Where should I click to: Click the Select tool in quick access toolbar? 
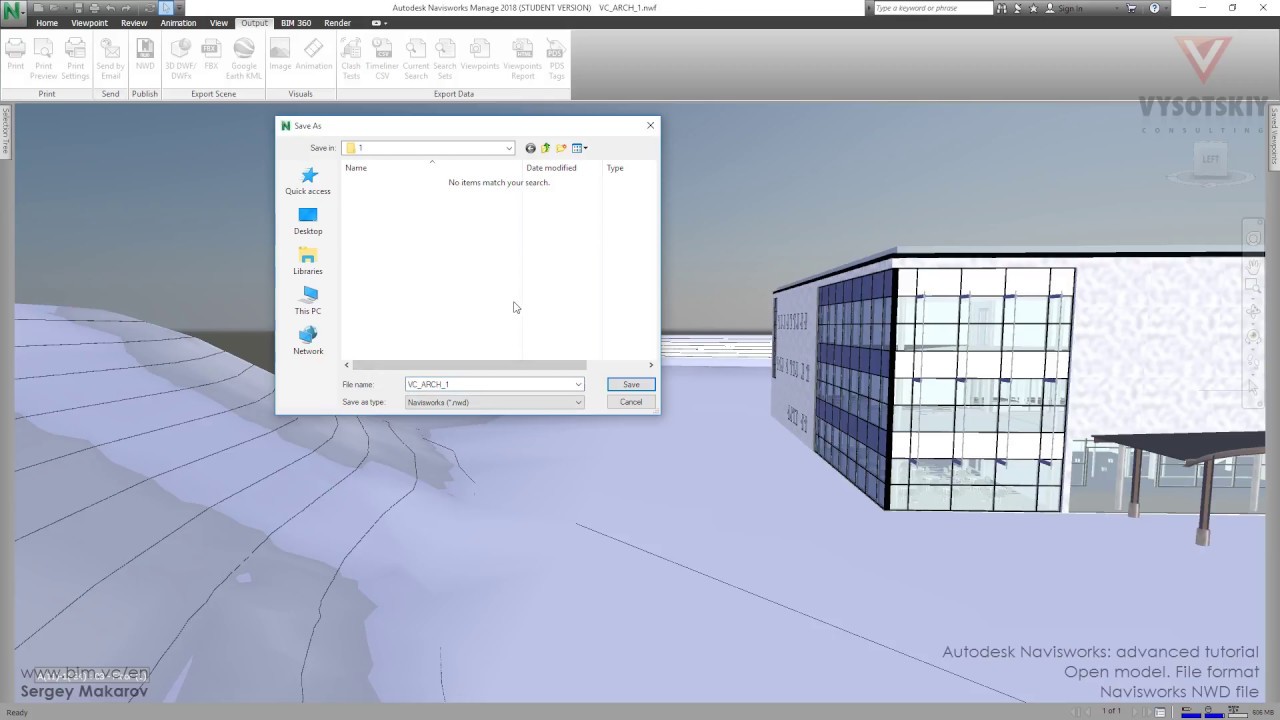(x=166, y=8)
